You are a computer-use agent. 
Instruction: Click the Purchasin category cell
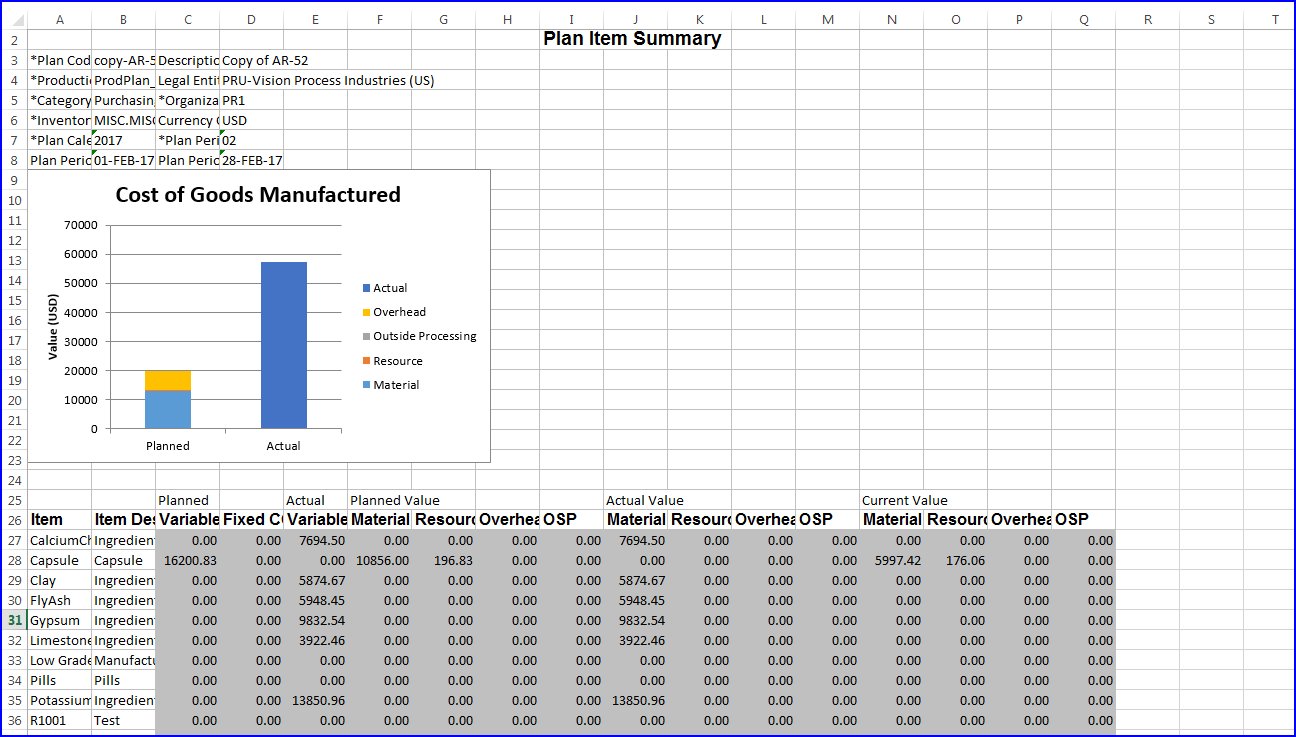click(123, 100)
